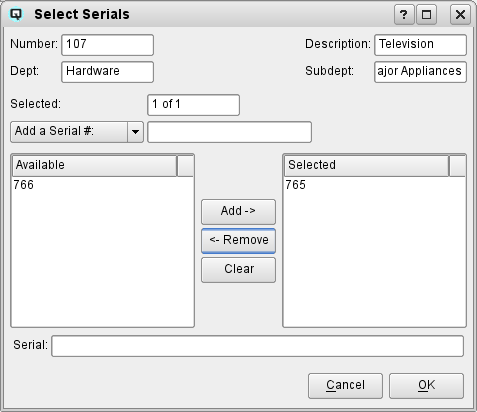Open the Add a Serial # combo box
The height and width of the screenshot is (412, 477).
[x=77, y=132]
